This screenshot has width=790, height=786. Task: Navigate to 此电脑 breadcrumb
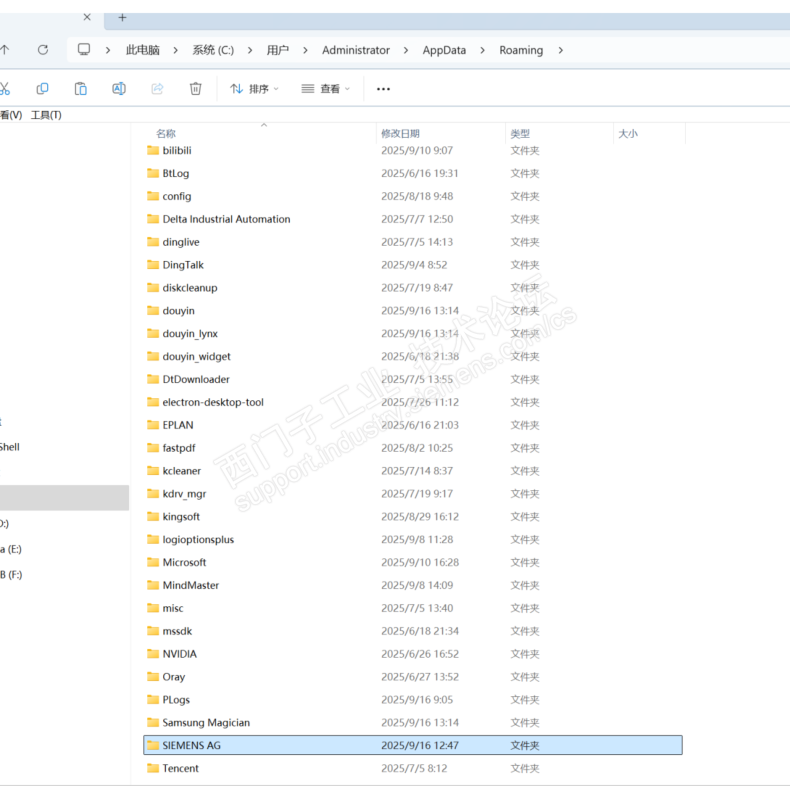143,50
